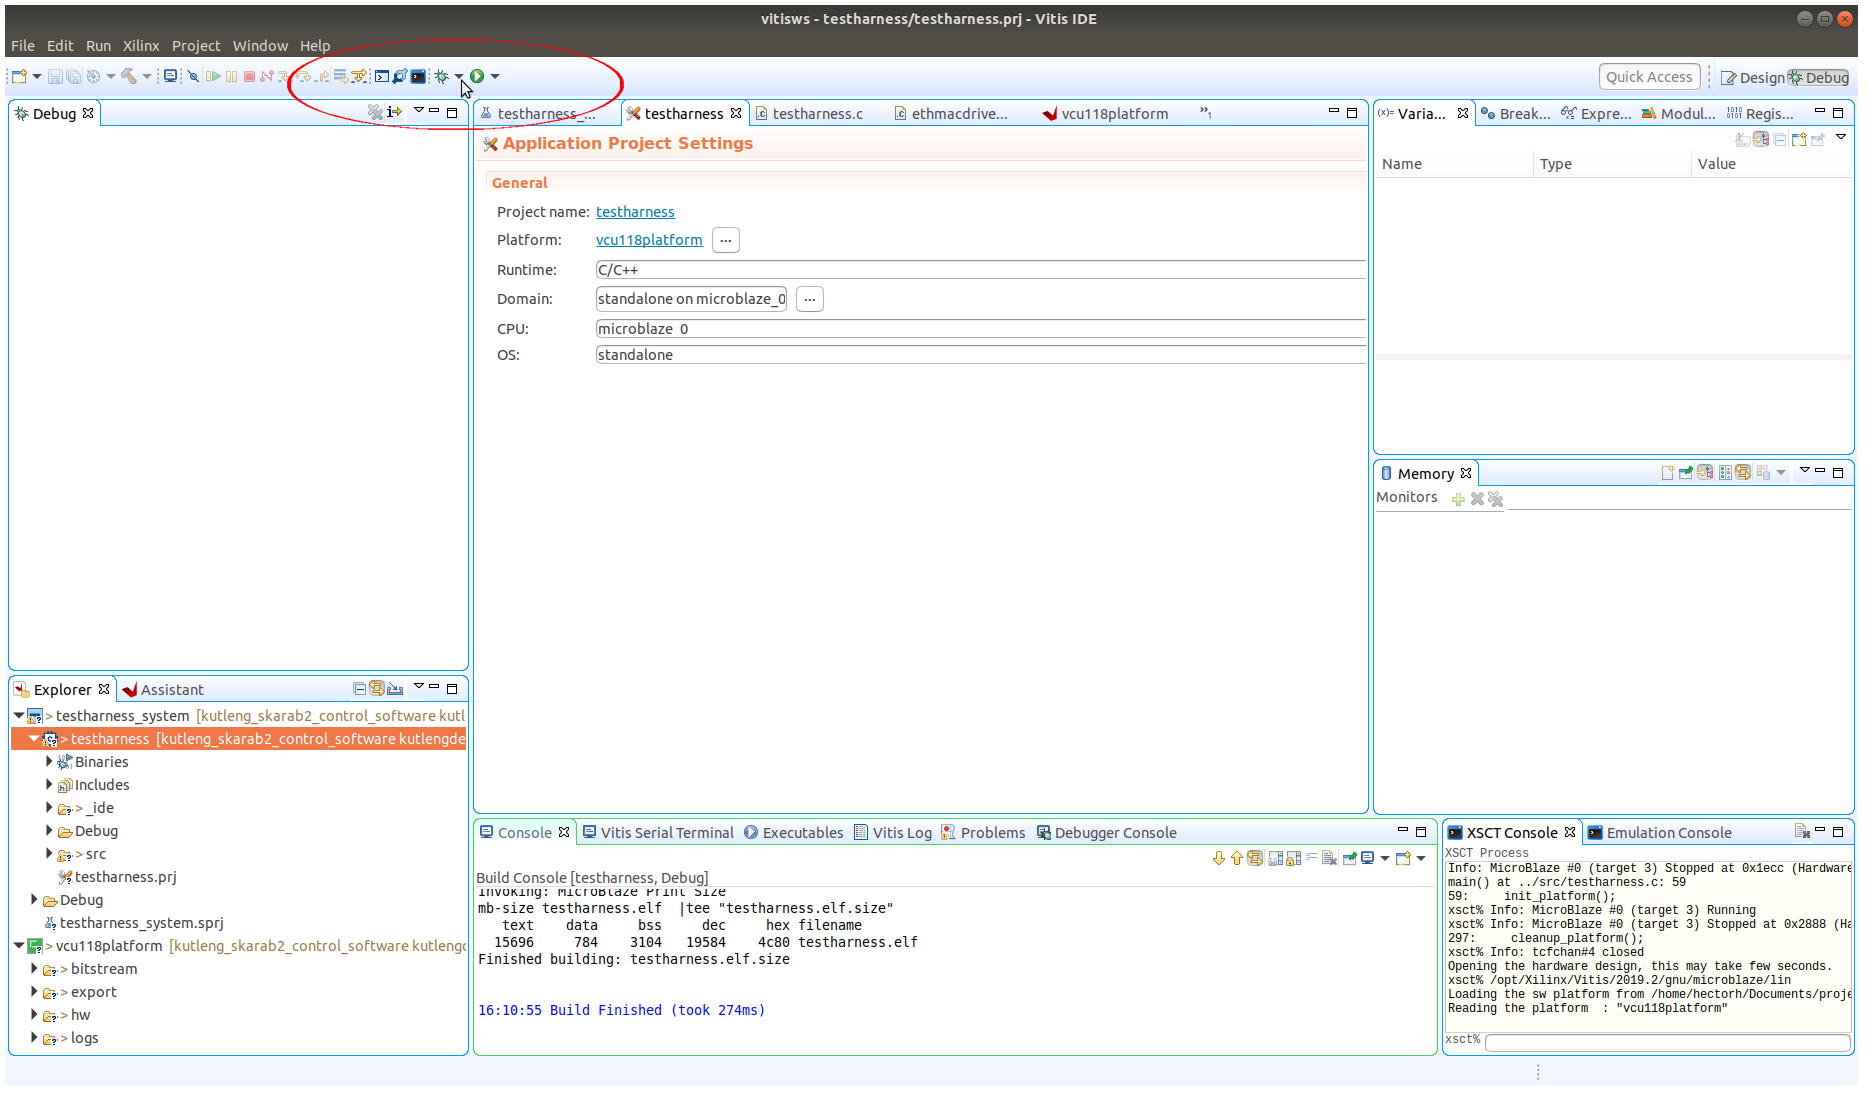Image resolution: width=1867 pixels, height=1094 pixels.
Task: Click Remove All Terminated Launches icon
Action: pyautogui.click(x=375, y=112)
